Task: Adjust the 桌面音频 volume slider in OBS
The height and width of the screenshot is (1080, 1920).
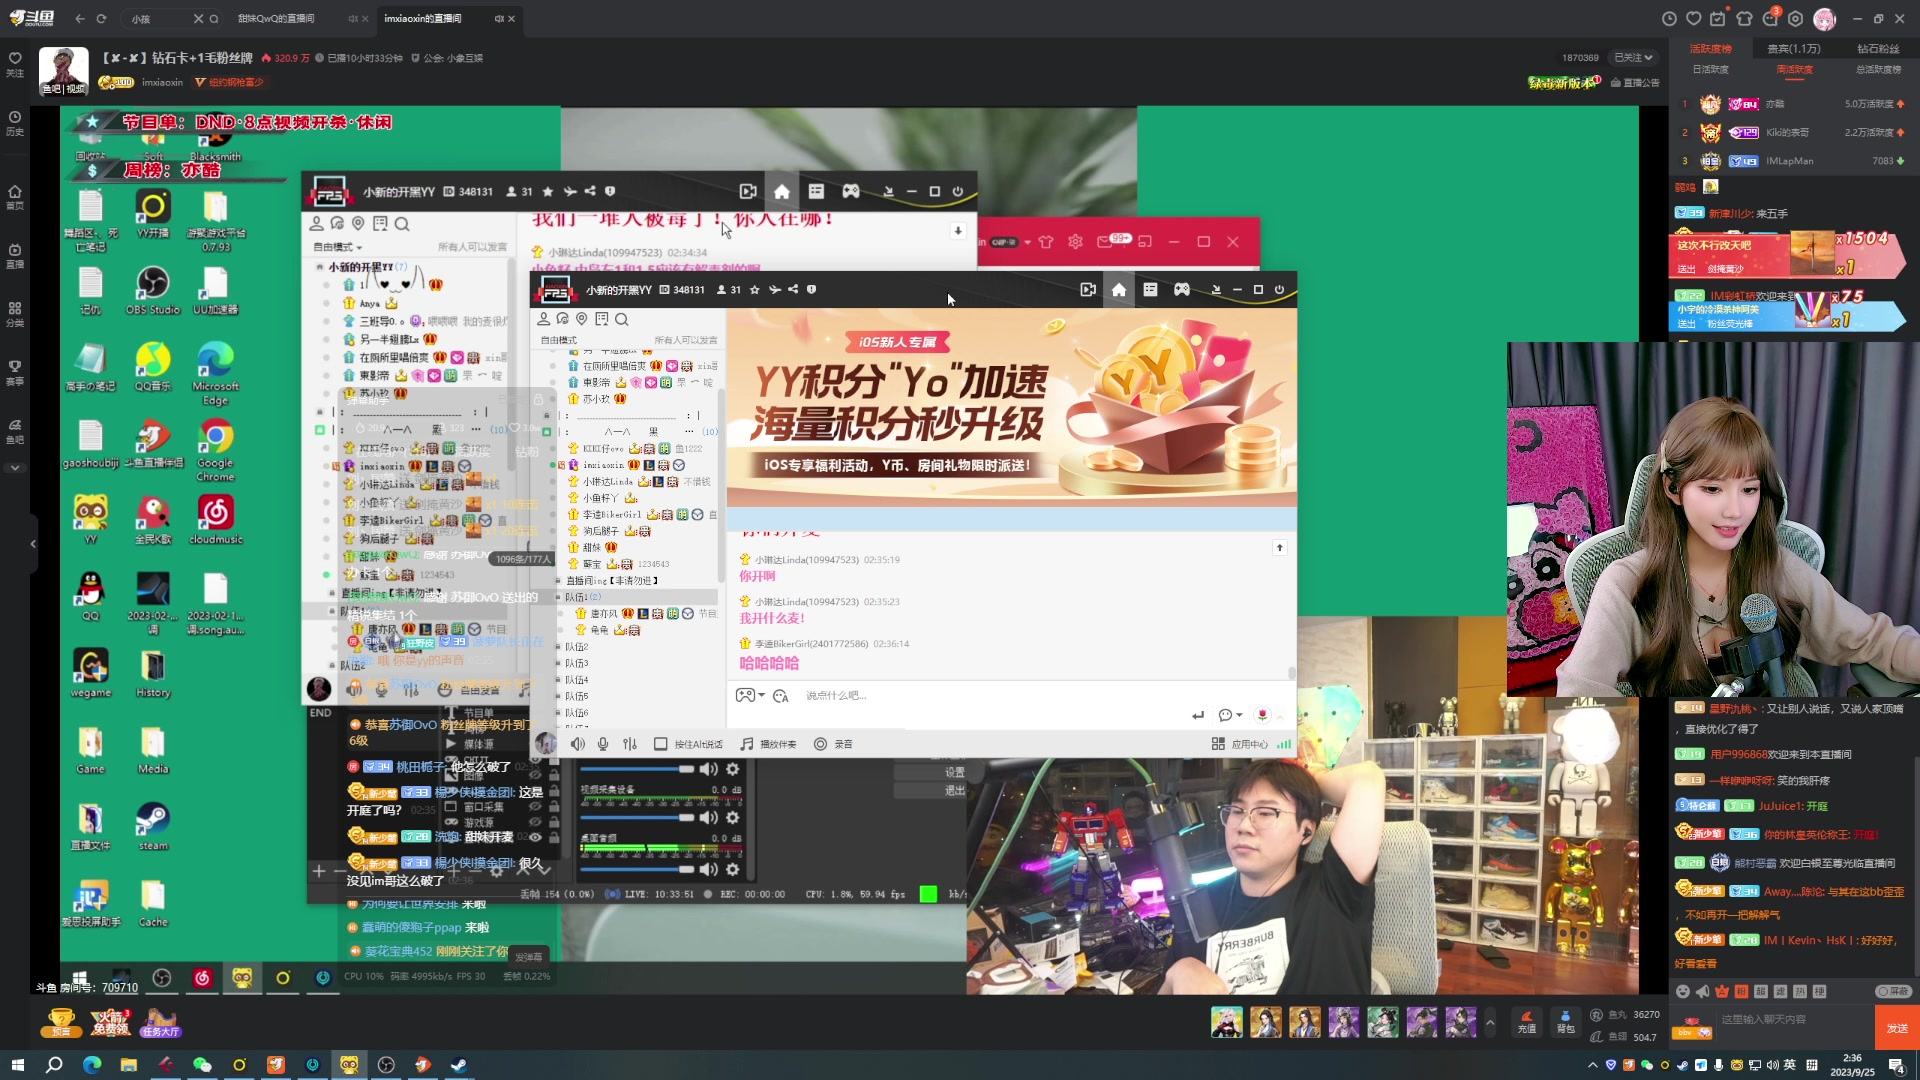Action: 637,868
